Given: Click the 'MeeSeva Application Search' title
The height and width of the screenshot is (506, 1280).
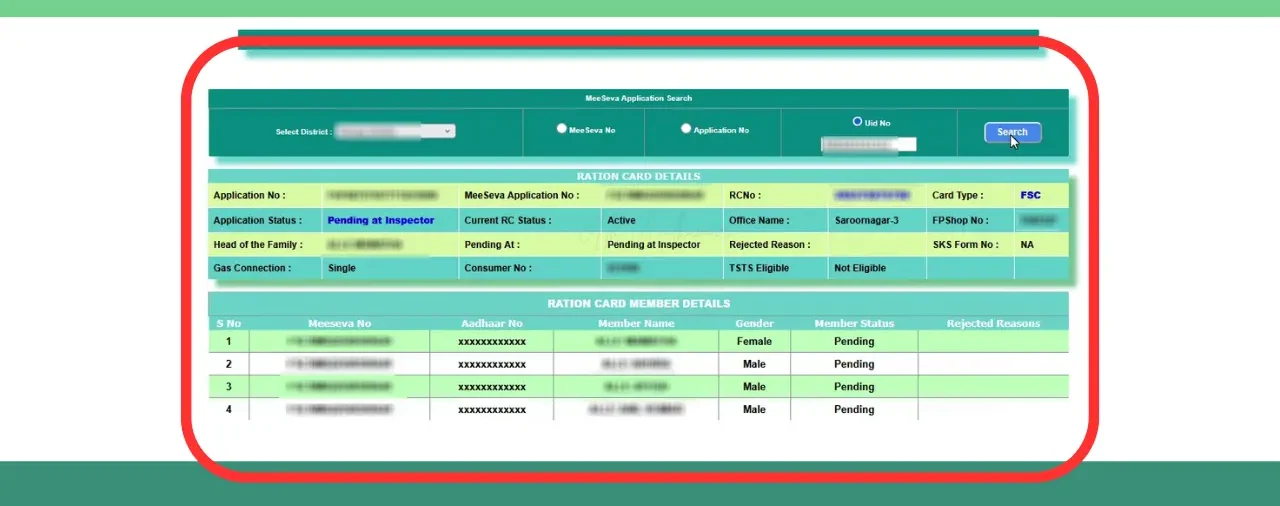Looking at the screenshot, I should click(x=638, y=98).
